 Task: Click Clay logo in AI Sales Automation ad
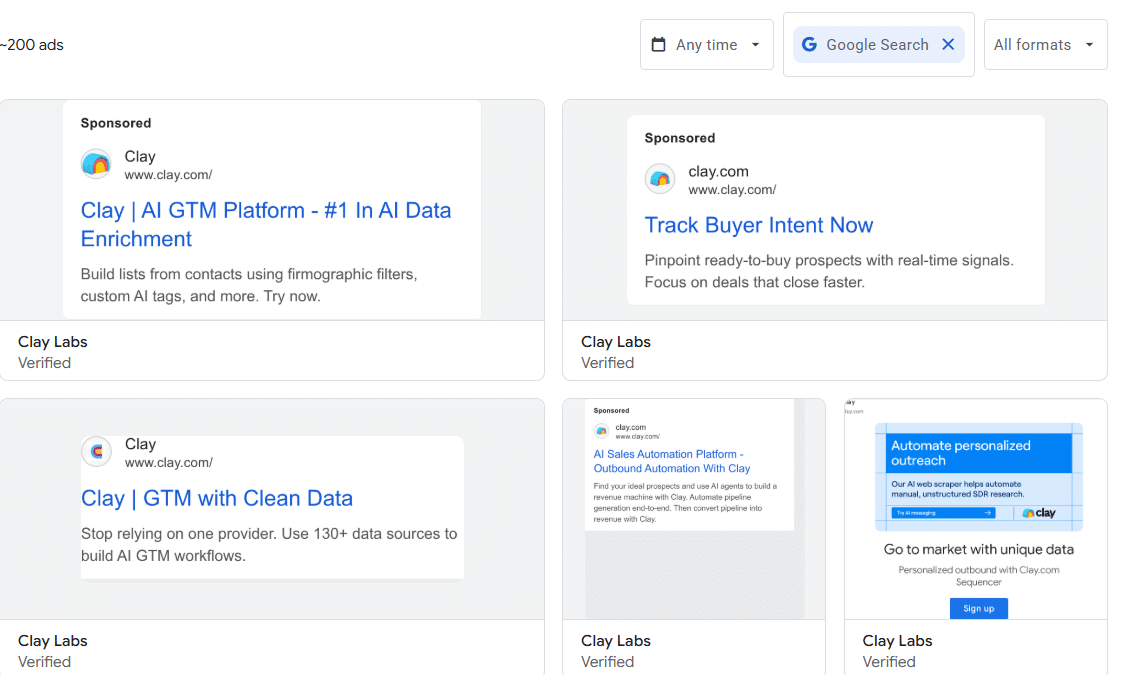tap(601, 431)
